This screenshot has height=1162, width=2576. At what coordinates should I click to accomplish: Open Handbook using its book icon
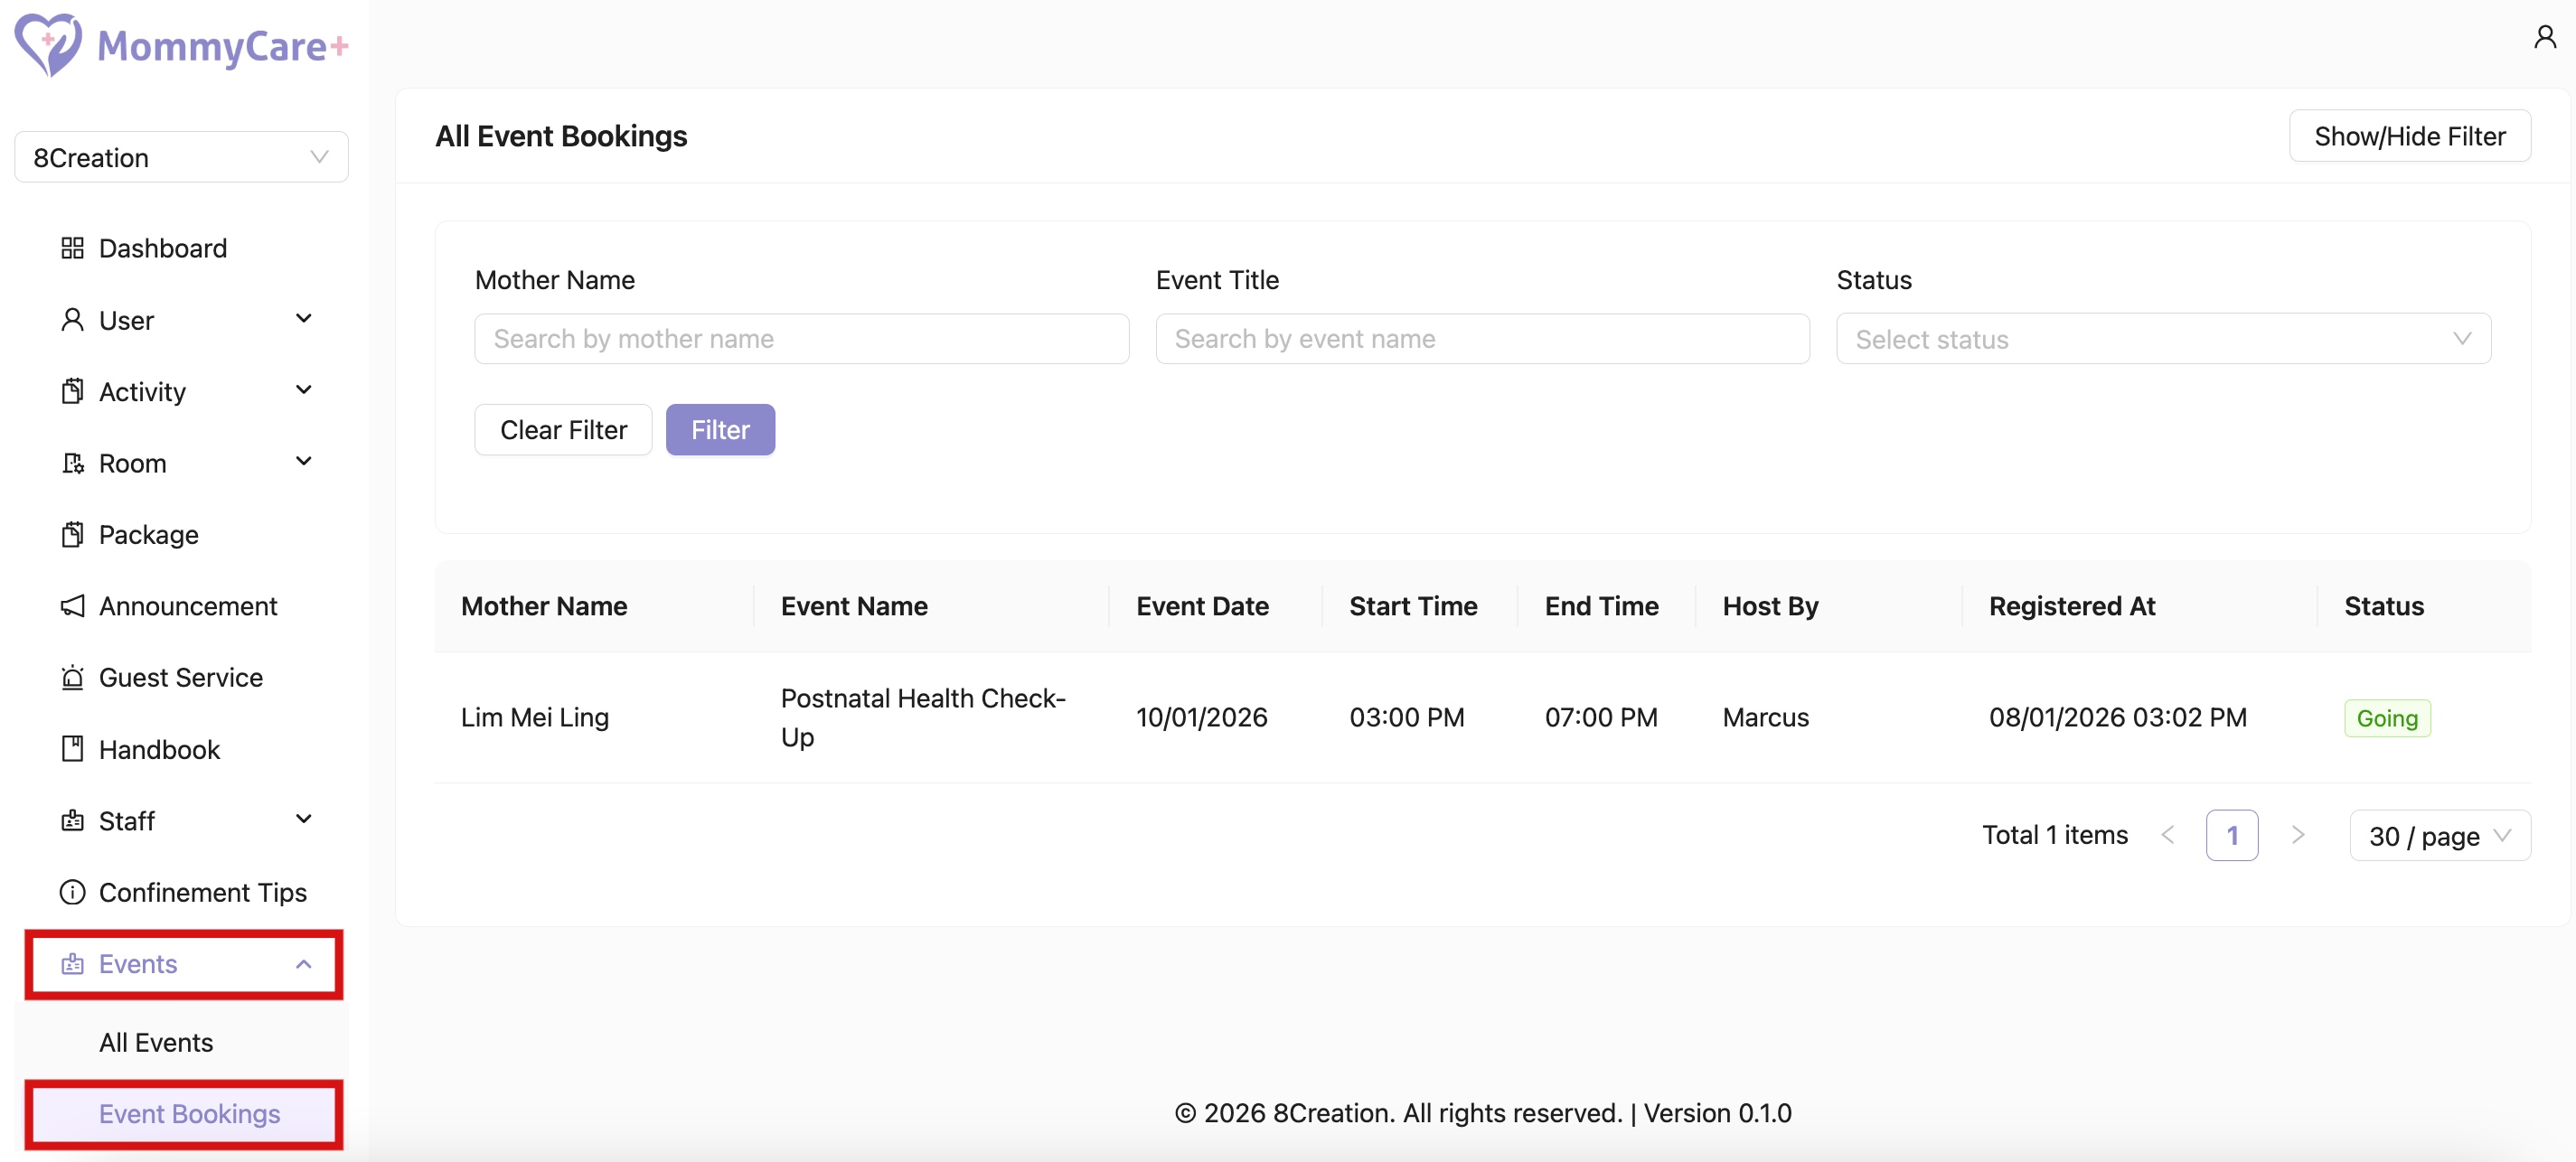[x=71, y=749]
